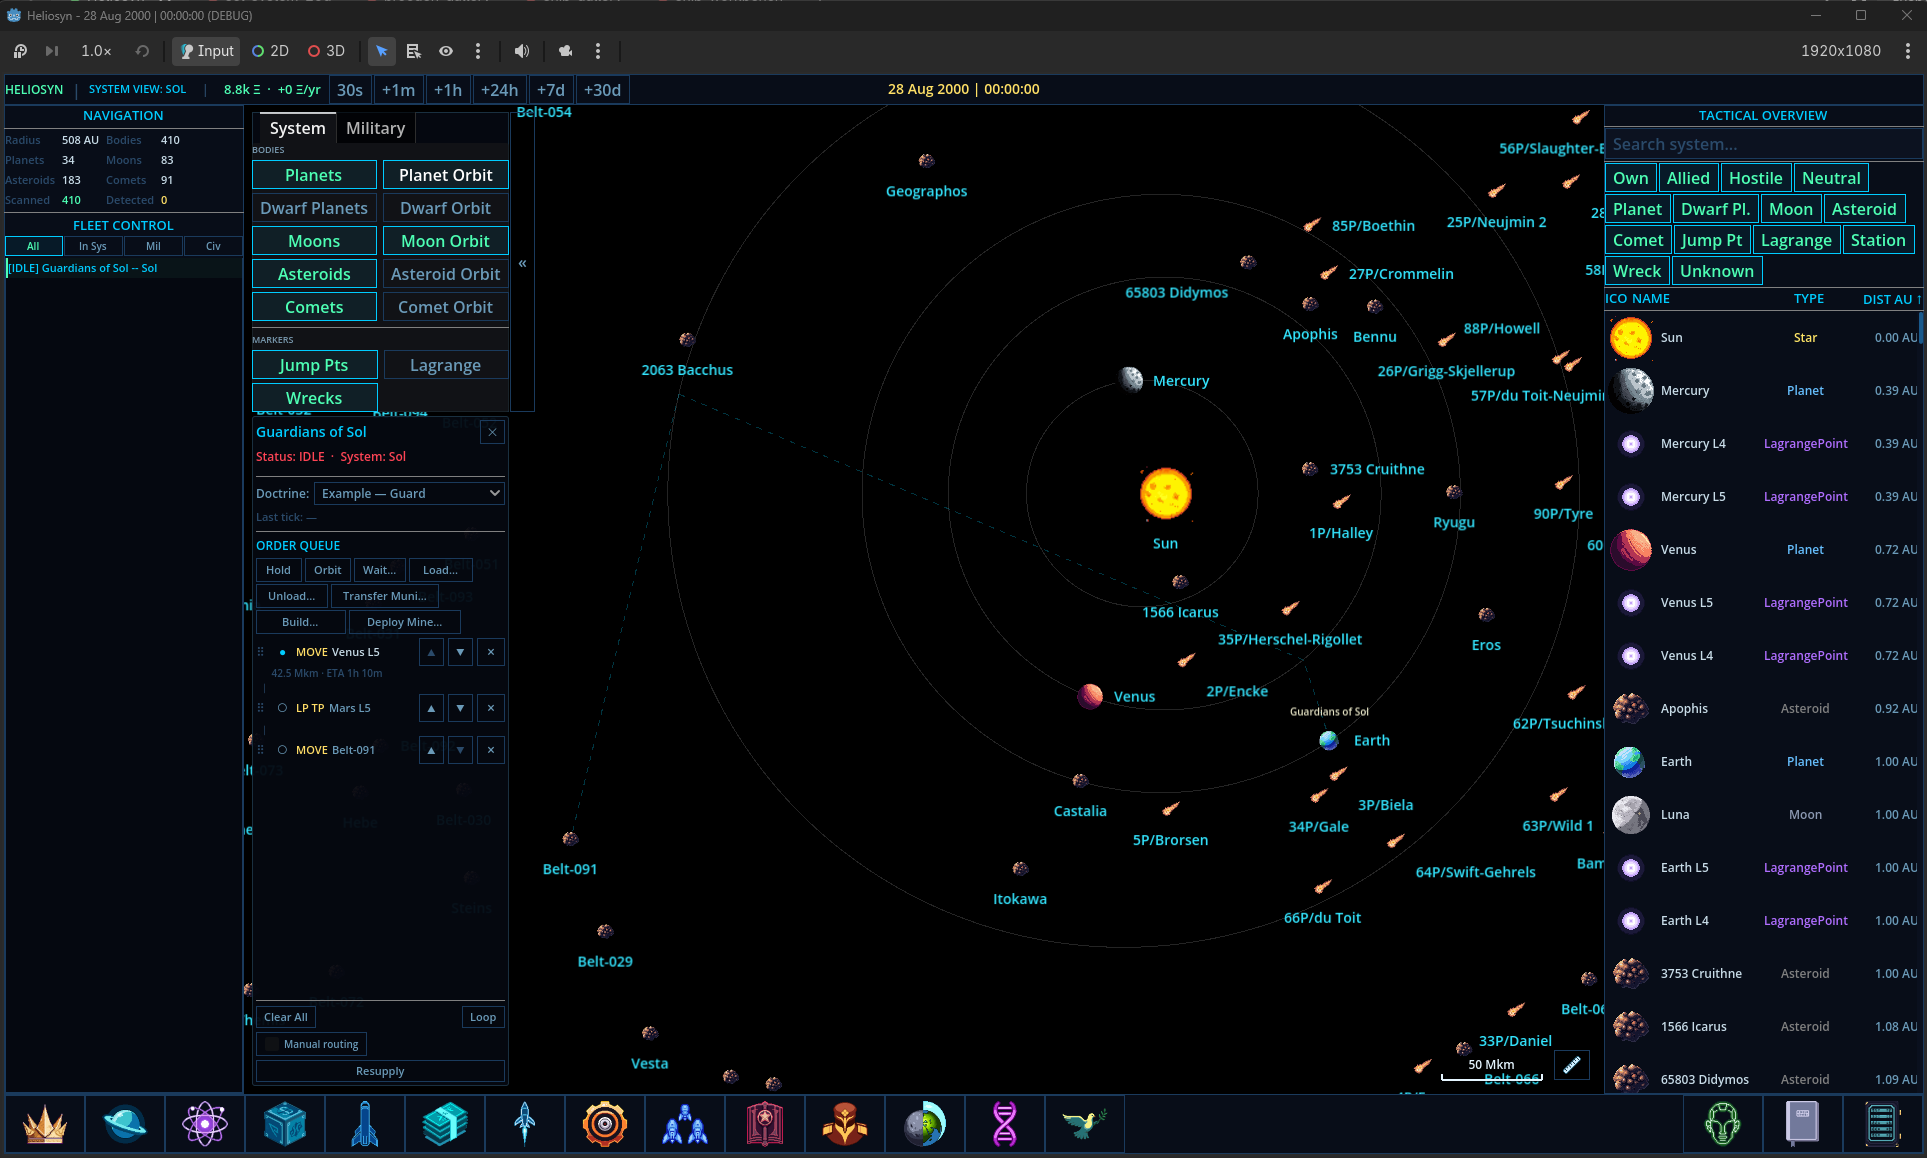Viewport: 1927px width, 1158px height.
Task: Toggle Comet Orbit display
Action: point(446,307)
